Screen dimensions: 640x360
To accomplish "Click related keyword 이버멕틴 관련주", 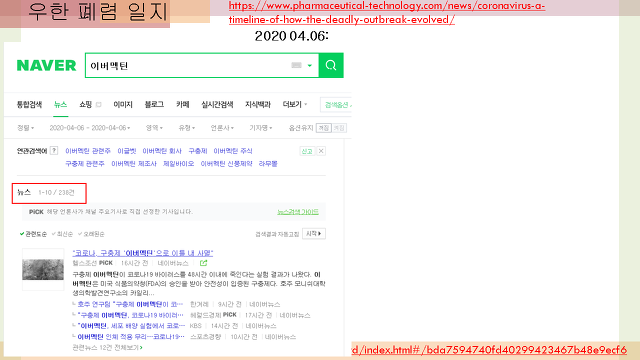I will click(88, 151).
